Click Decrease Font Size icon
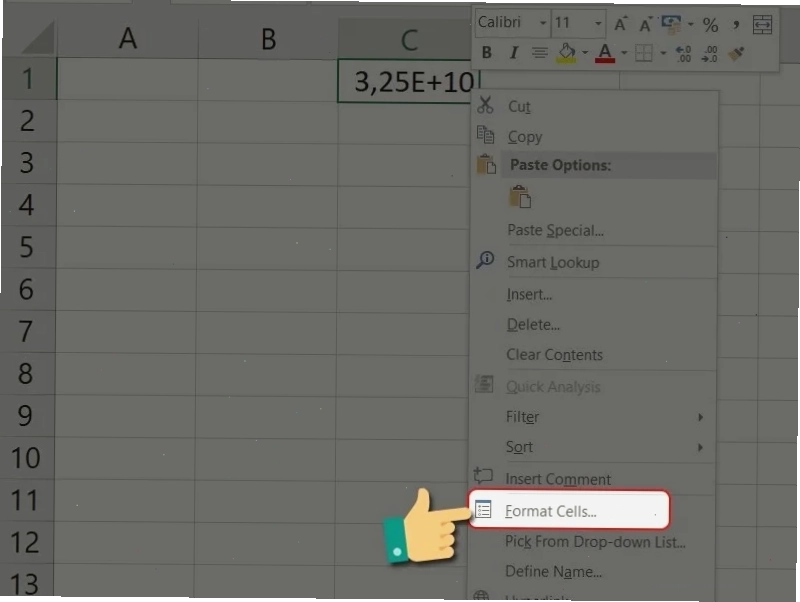This screenshot has height=602, width=800. tap(645, 24)
